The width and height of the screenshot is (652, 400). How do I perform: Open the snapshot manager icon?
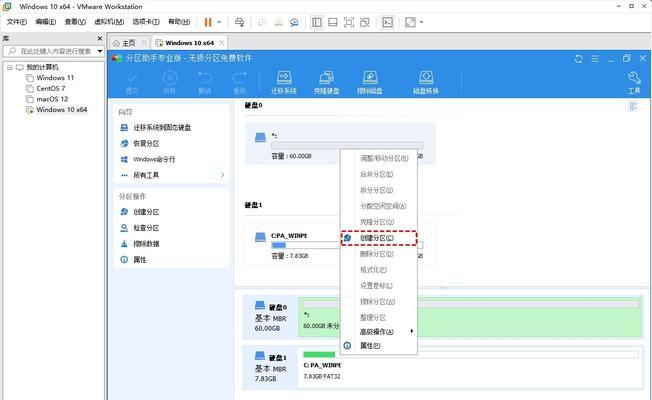[294, 22]
